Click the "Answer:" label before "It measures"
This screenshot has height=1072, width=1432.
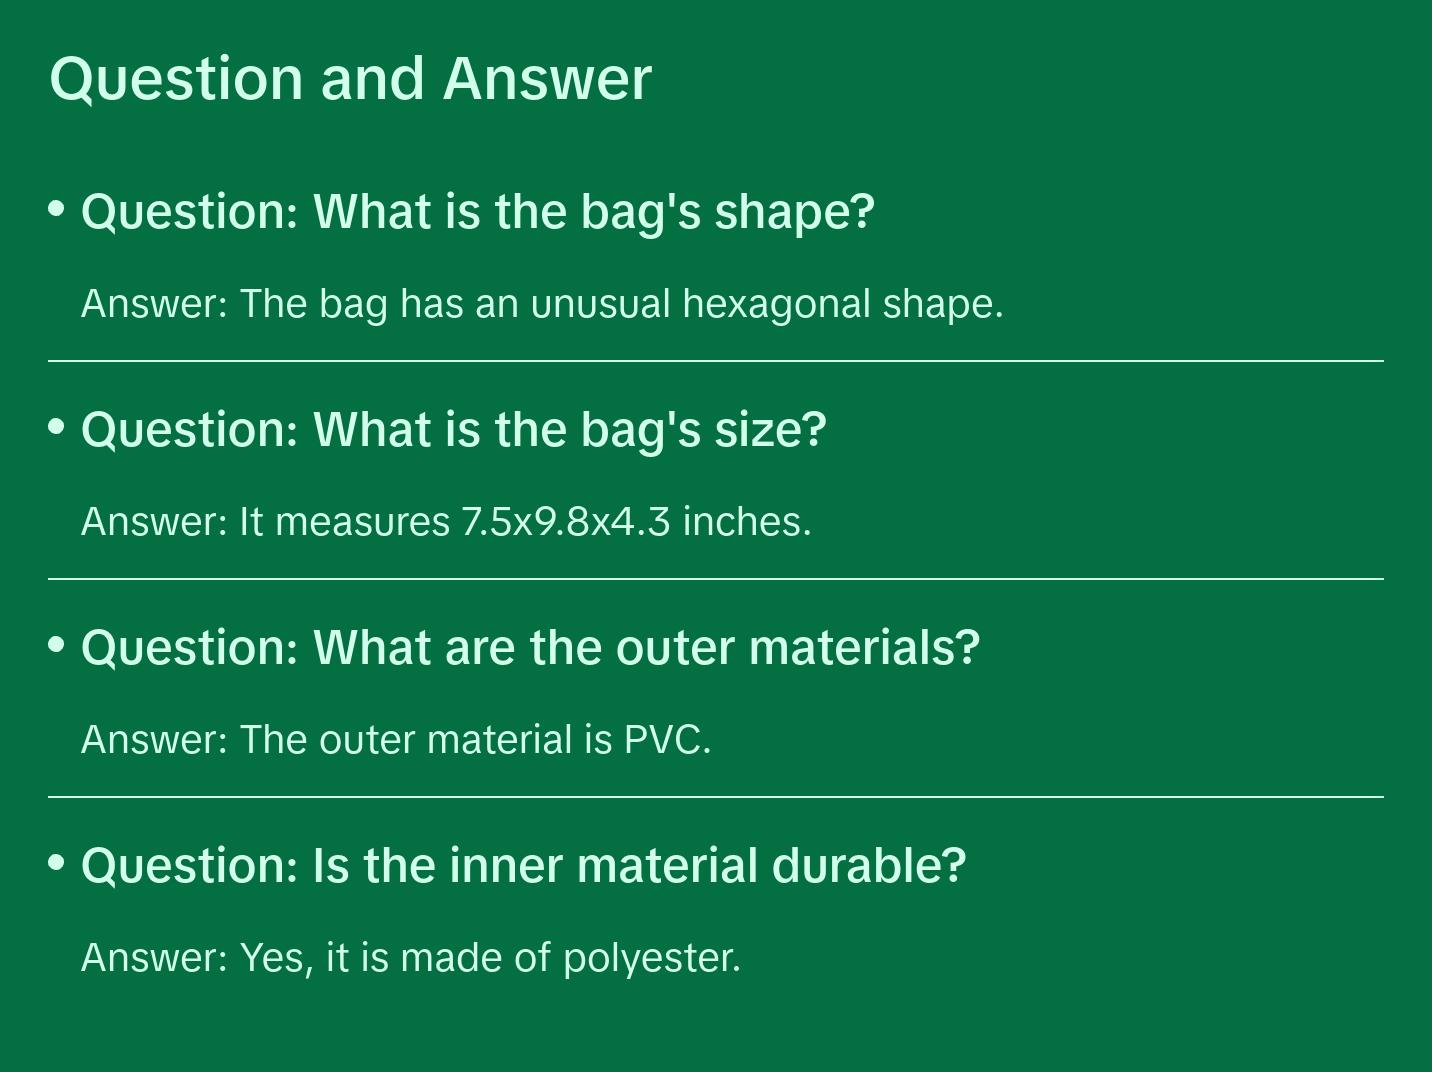(155, 522)
